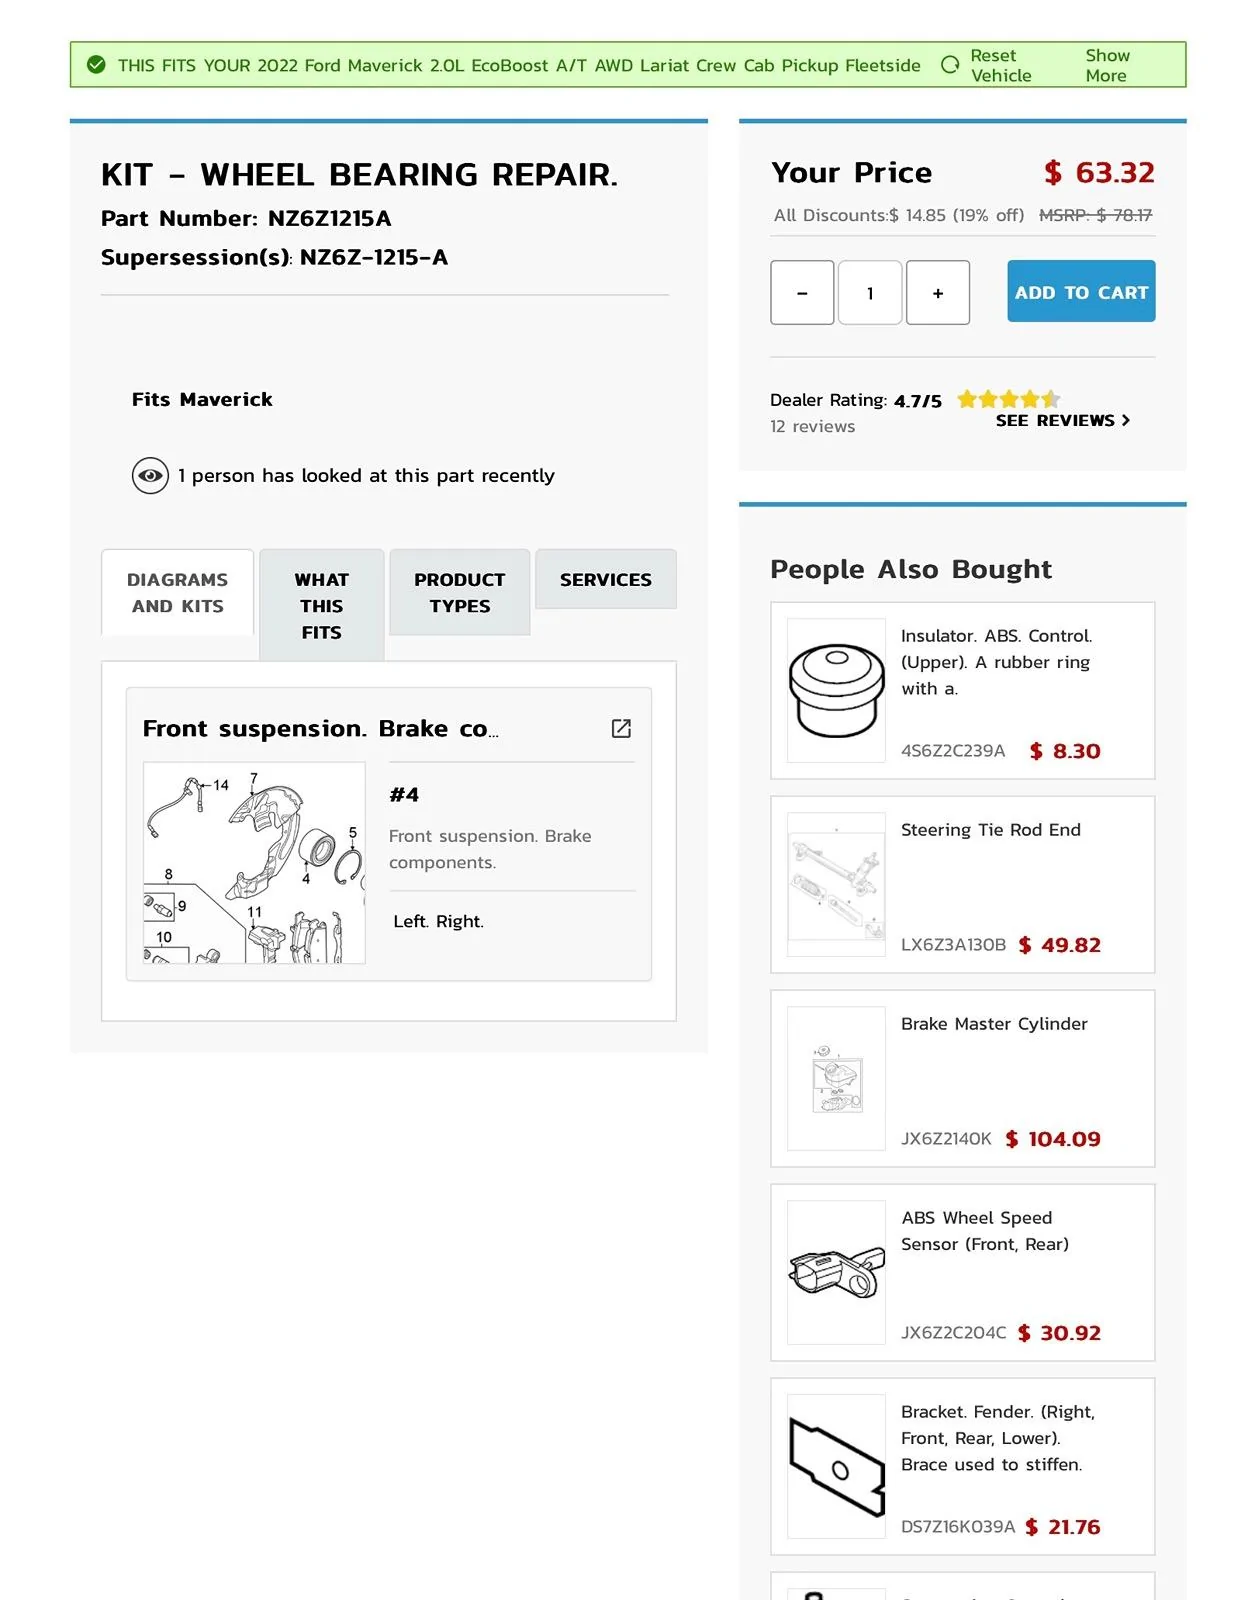Open the front suspension brake diagram thumbnail
The width and height of the screenshot is (1248, 1600).
tap(254, 863)
